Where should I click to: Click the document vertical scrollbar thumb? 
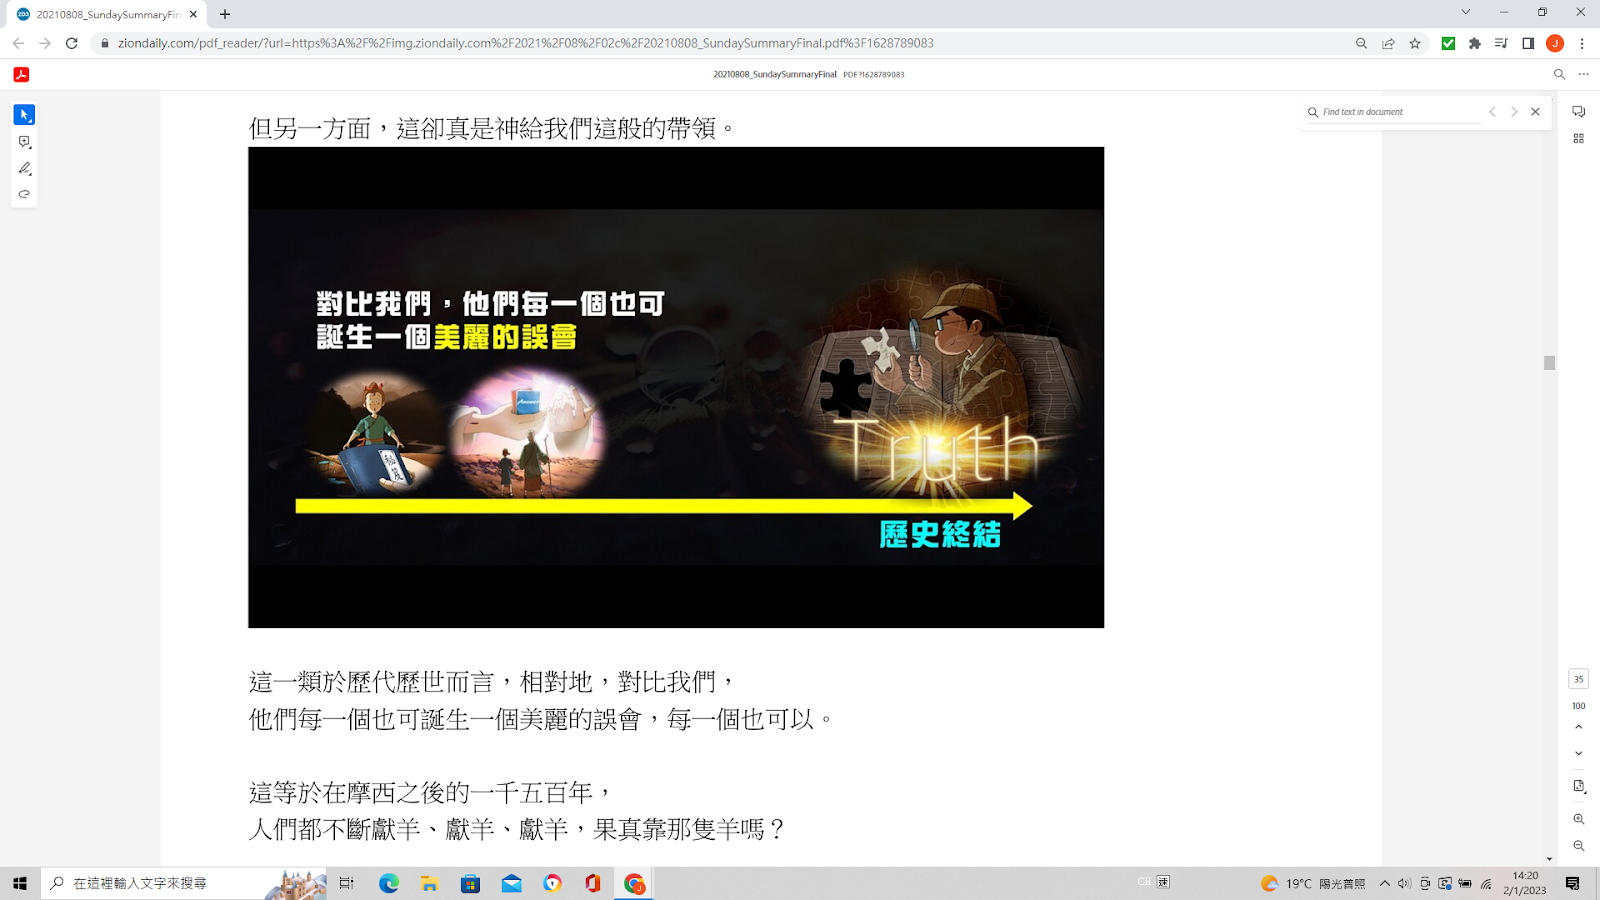coord(1549,363)
